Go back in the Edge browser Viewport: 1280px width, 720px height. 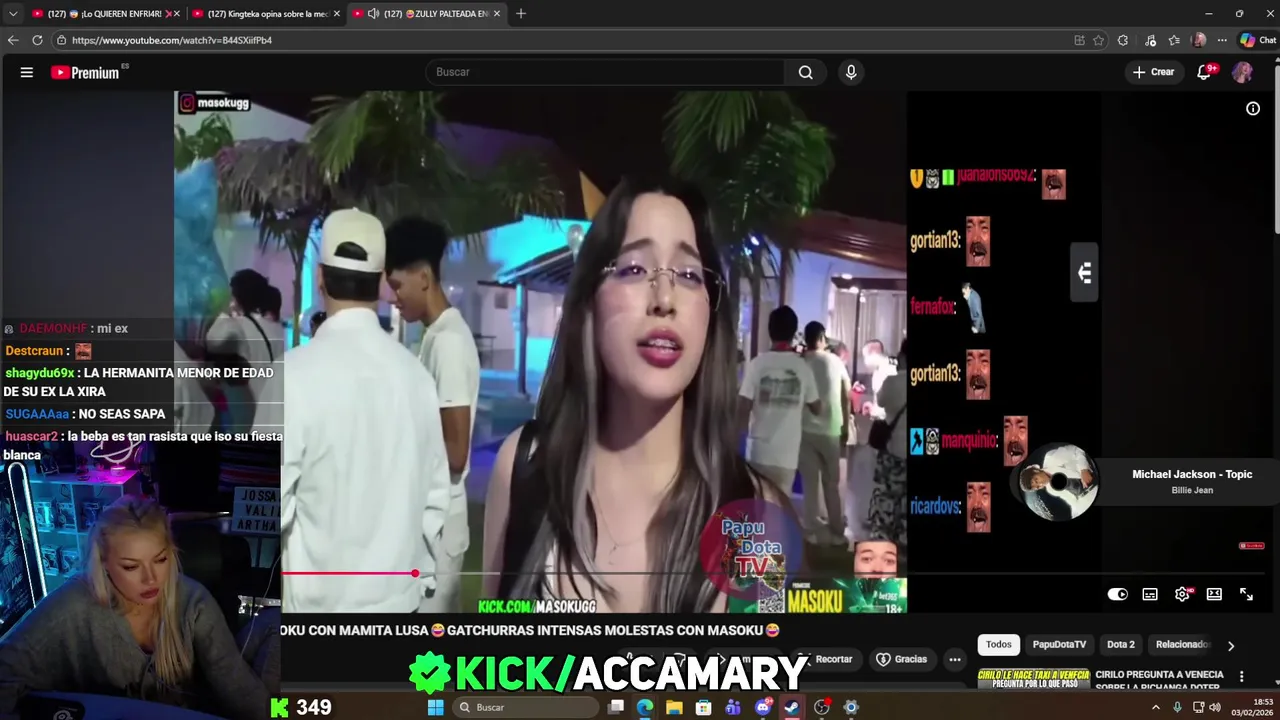point(13,40)
